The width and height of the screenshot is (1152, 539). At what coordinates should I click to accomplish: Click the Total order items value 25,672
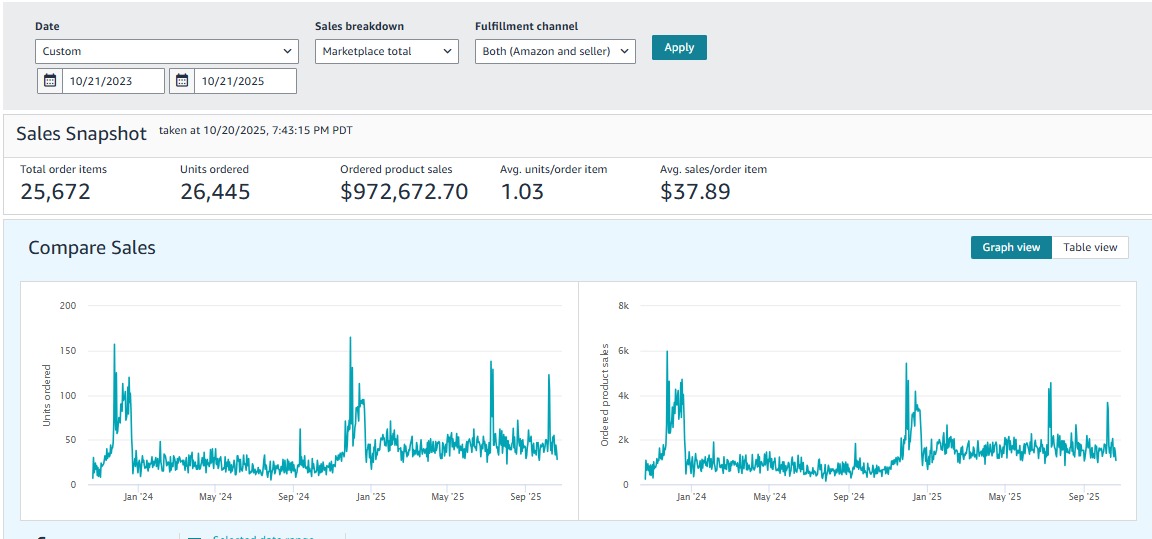coord(55,192)
